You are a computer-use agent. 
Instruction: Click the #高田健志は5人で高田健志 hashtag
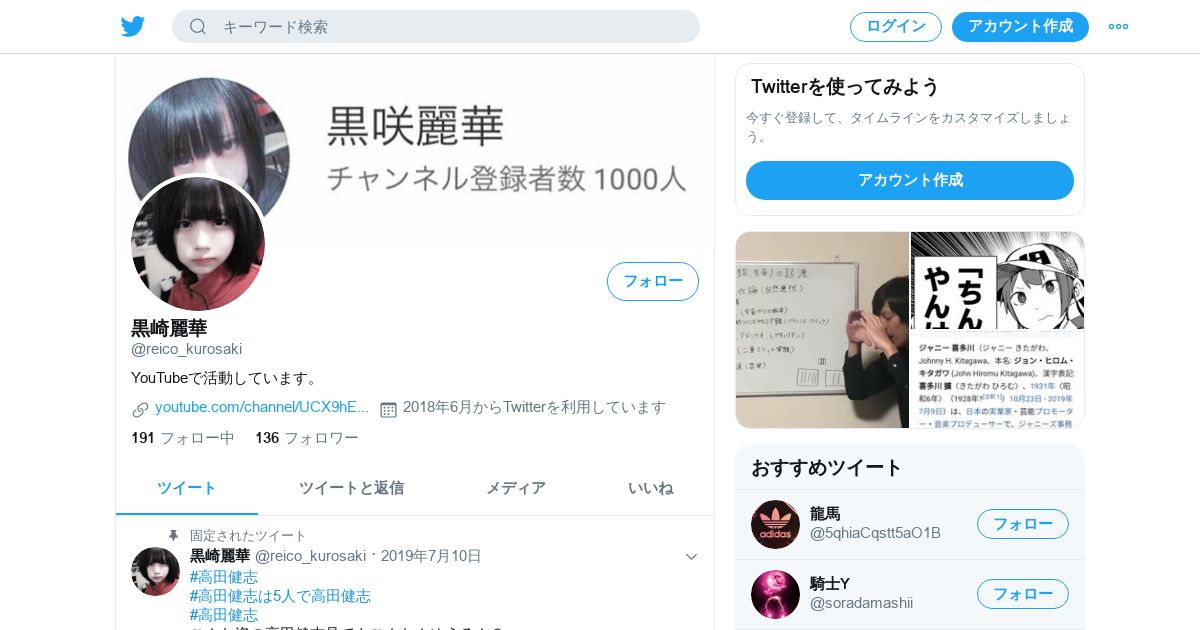coord(280,596)
